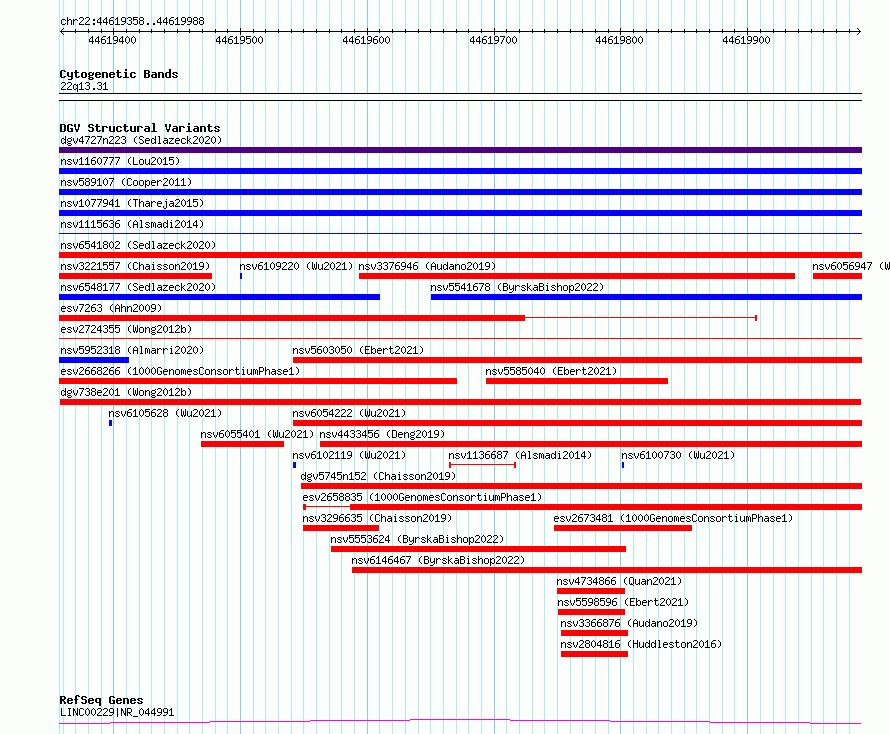Open nsv589107 (Cooper2011) variant

126,182
